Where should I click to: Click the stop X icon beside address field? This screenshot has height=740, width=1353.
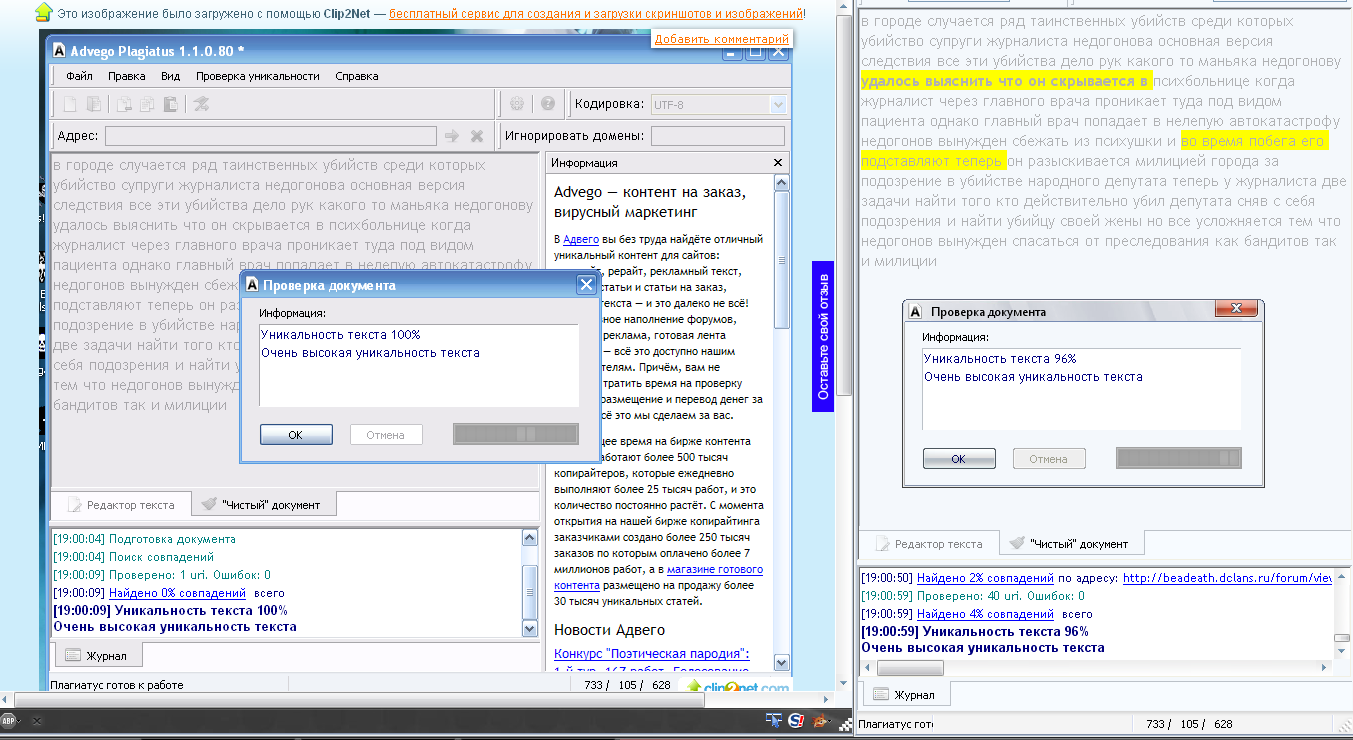(x=477, y=136)
